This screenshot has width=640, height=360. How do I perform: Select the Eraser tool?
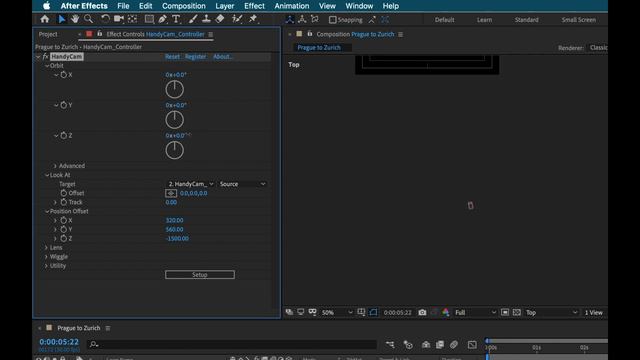[x=220, y=19]
